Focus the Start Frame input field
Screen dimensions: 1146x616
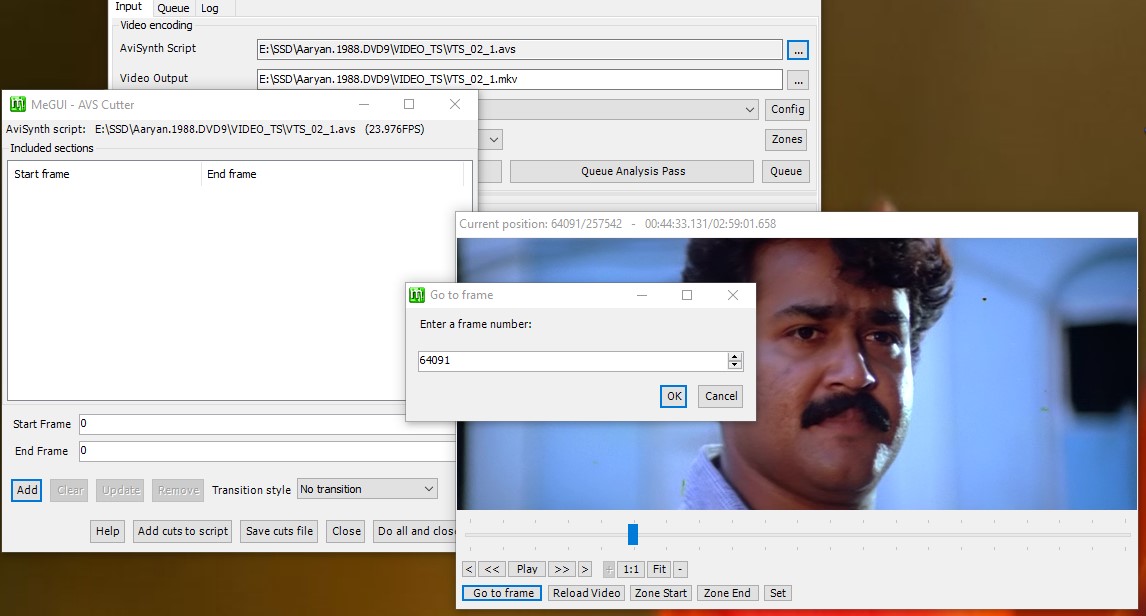pyautogui.click(x=267, y=424)
